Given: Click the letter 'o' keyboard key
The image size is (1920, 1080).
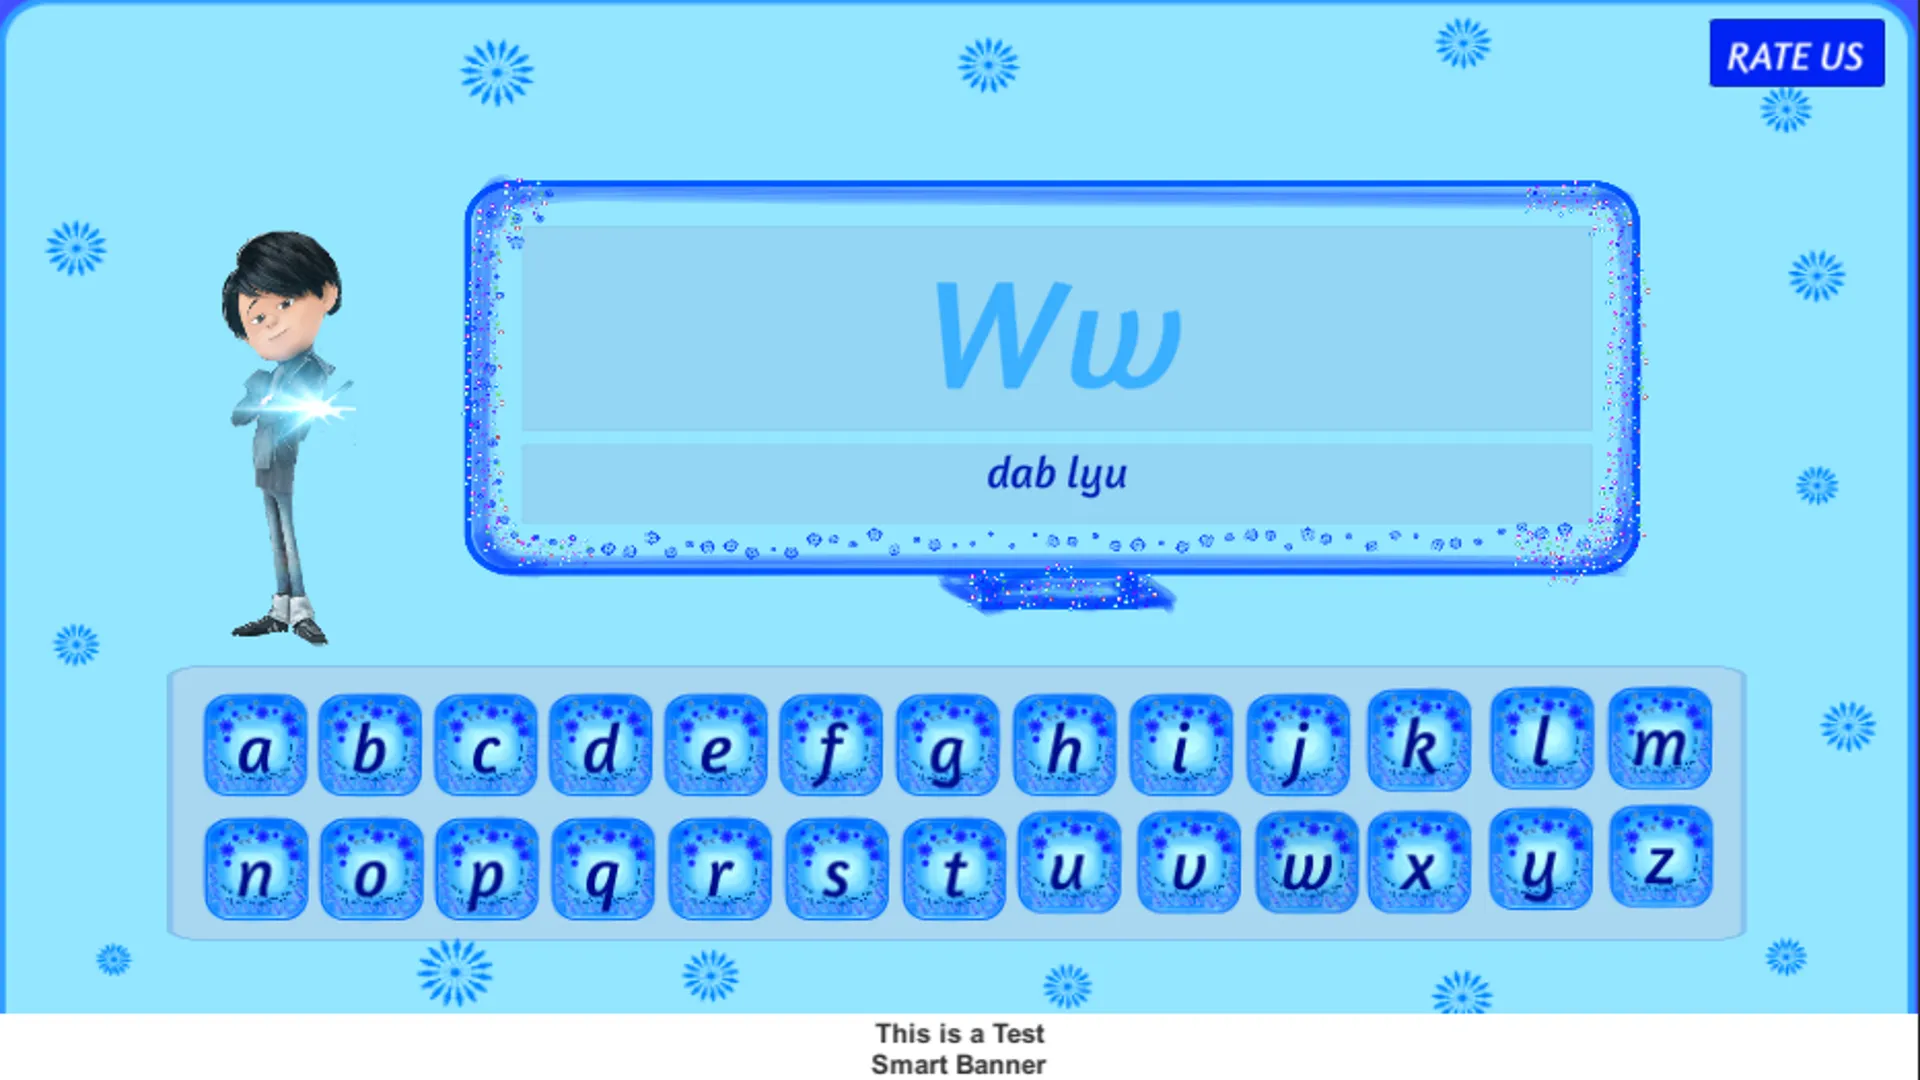Looking at the screenshot, I should point(373,865).
